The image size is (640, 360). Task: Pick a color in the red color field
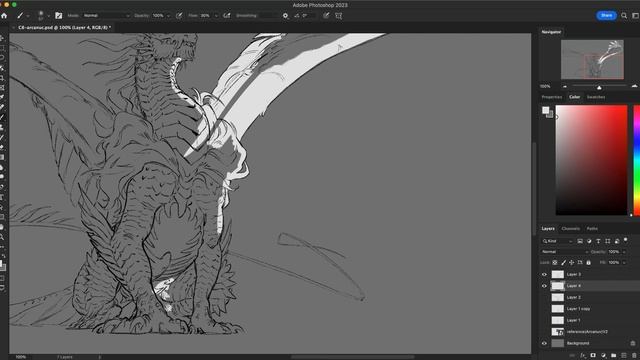(591, 160)
